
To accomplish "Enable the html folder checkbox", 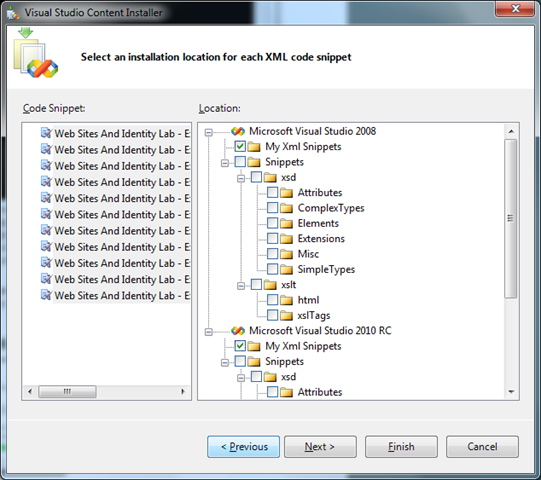I will tap(273, 300).
